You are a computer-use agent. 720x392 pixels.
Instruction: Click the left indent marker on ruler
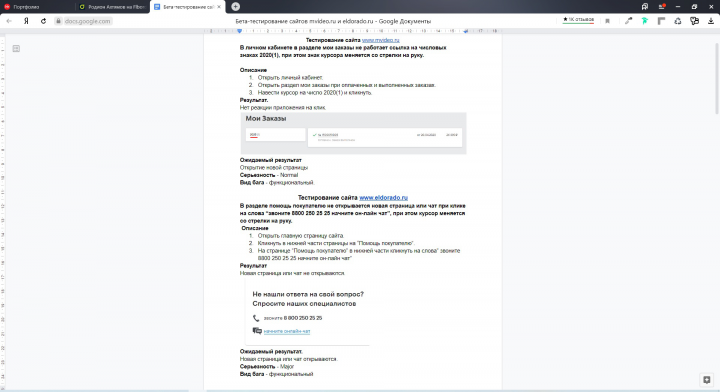point(239,31)
